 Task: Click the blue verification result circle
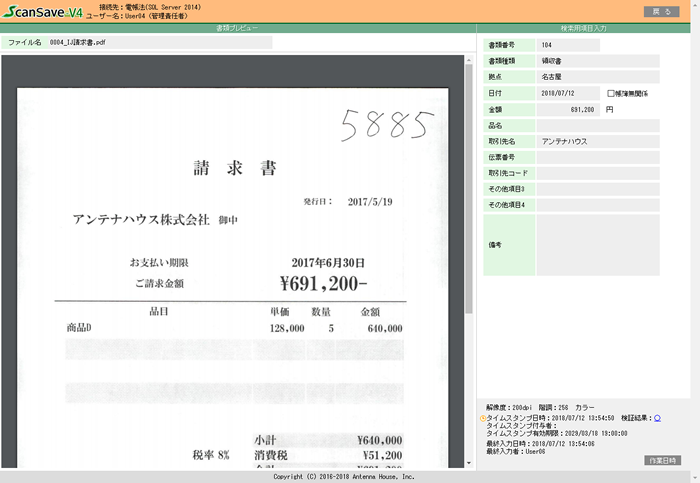click(x=657, y=418)
